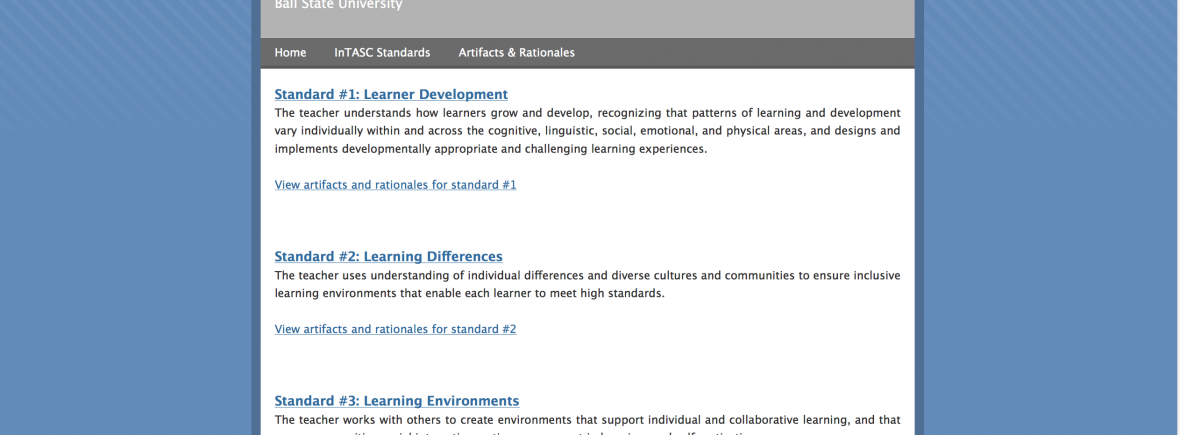Screen dimensions: 1180x435
Task: Open Standard #2: Learning Differences heading link
Action: click(x=388, y=257)
